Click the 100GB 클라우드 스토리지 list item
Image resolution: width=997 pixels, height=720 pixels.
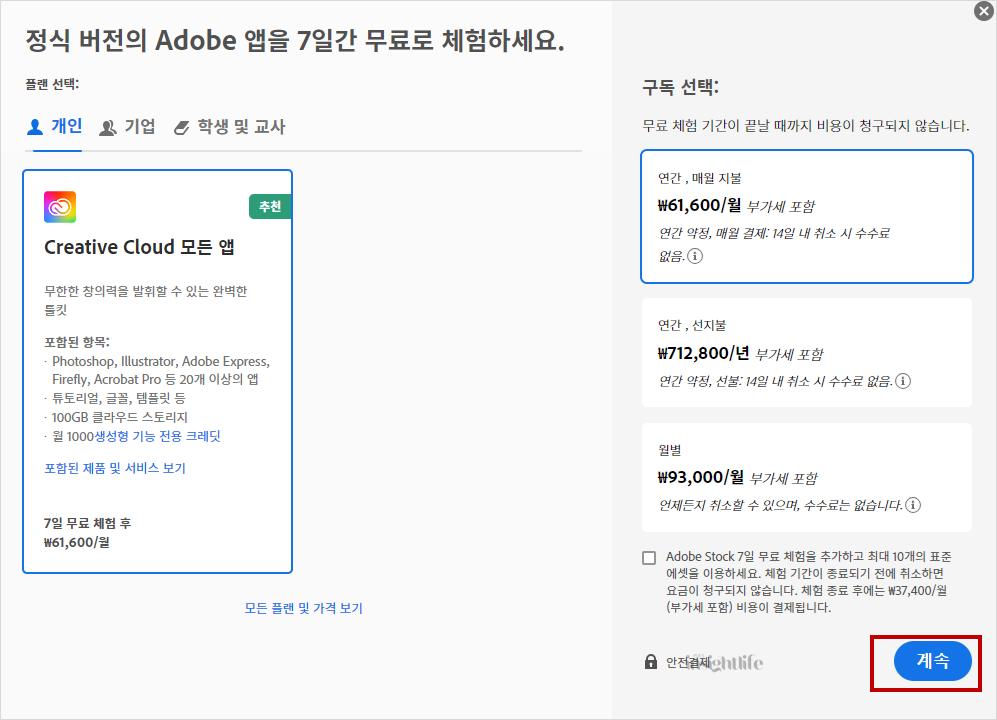pos(120,417)
